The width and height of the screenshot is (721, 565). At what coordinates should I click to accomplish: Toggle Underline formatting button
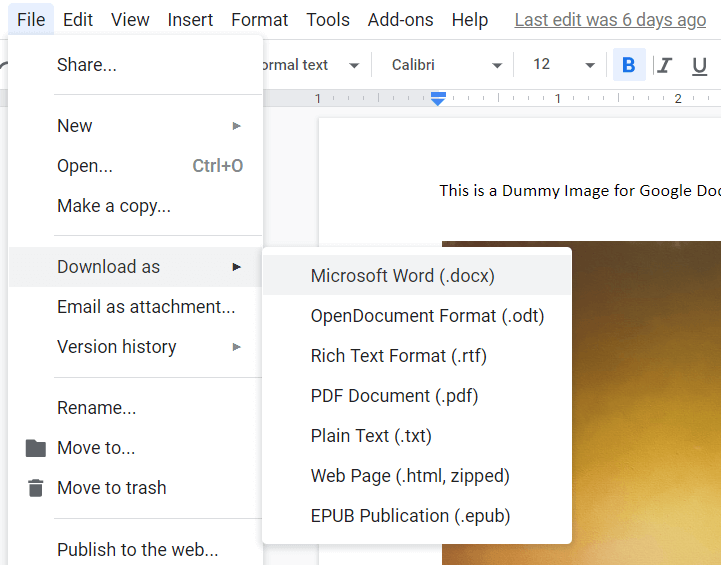[x=699, y=65]
